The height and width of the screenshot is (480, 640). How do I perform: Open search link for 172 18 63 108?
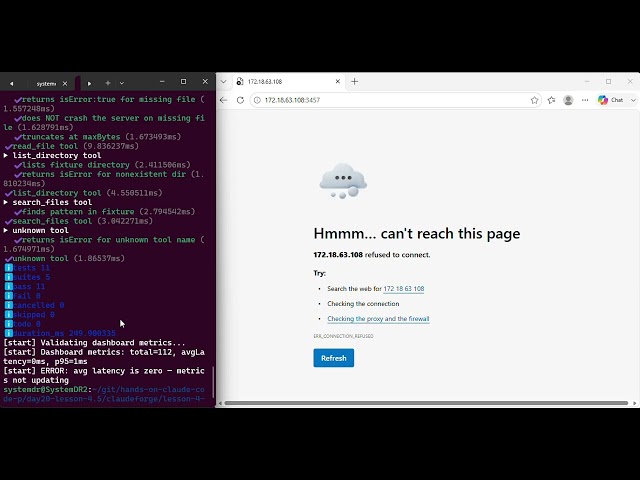pyautogui.click(x=403, y=289)
